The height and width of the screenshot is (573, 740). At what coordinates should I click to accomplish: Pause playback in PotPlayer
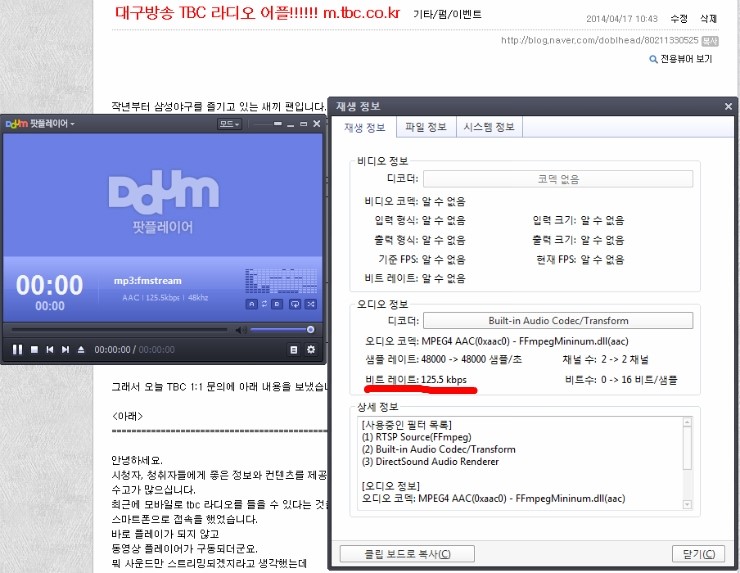click(17, 349)
